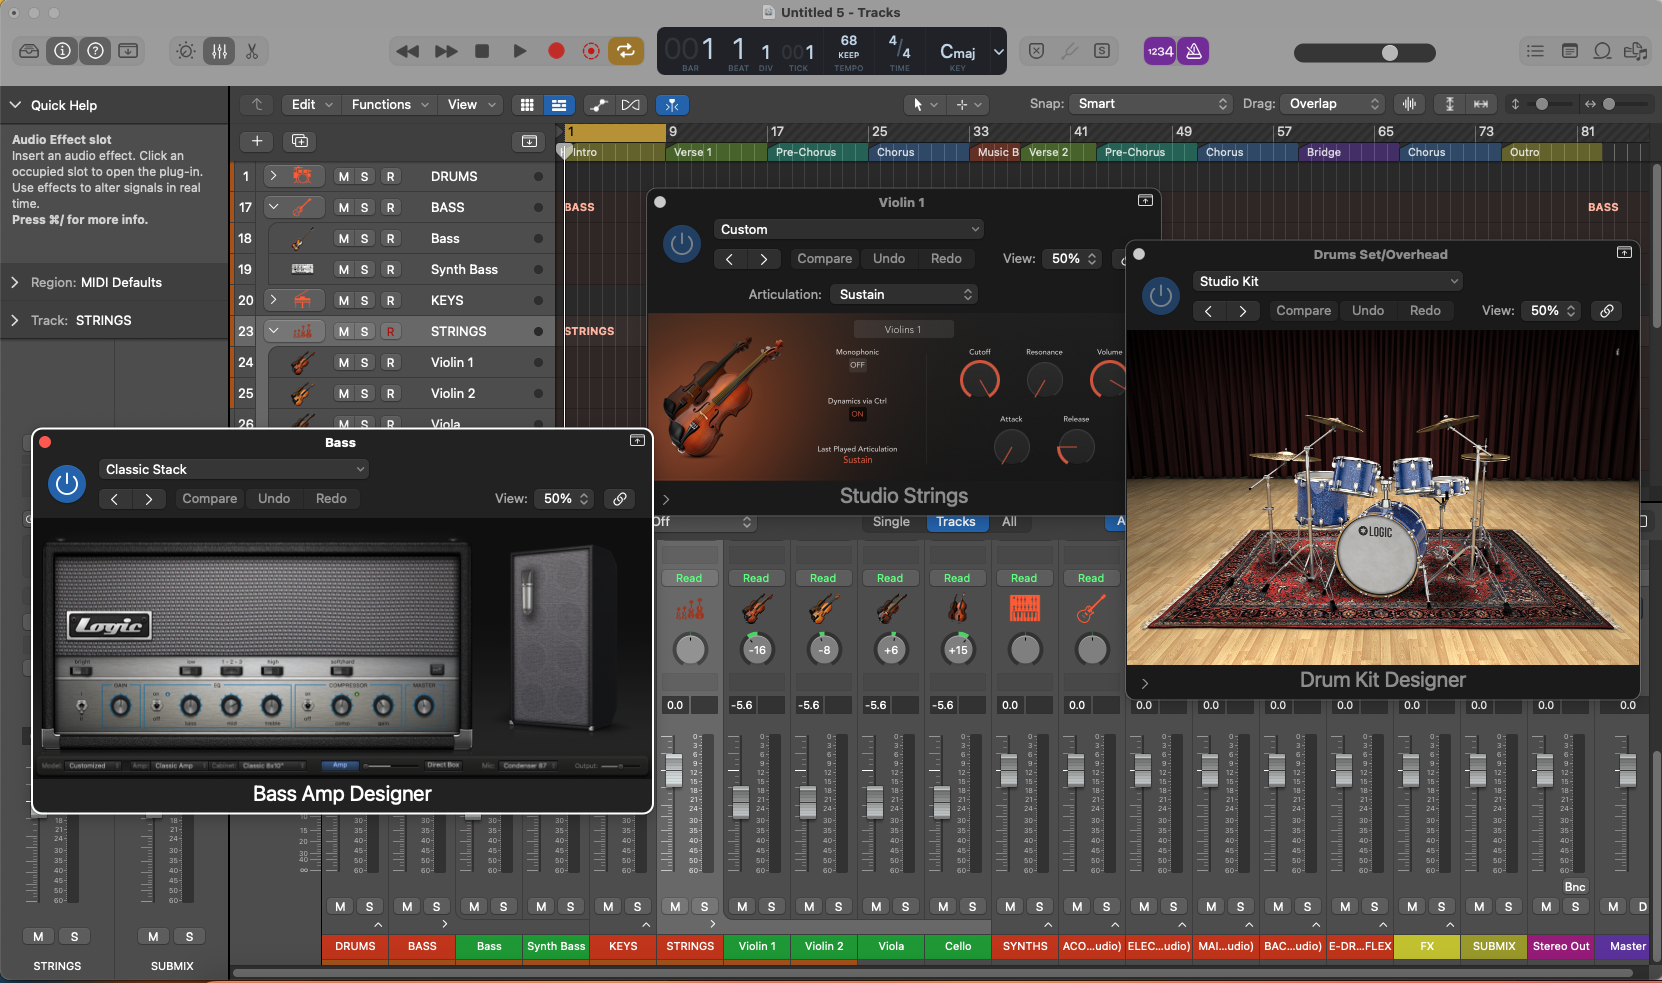Toggle record enable on STRINGS track
1662x983 pixels.
(390, 331)
